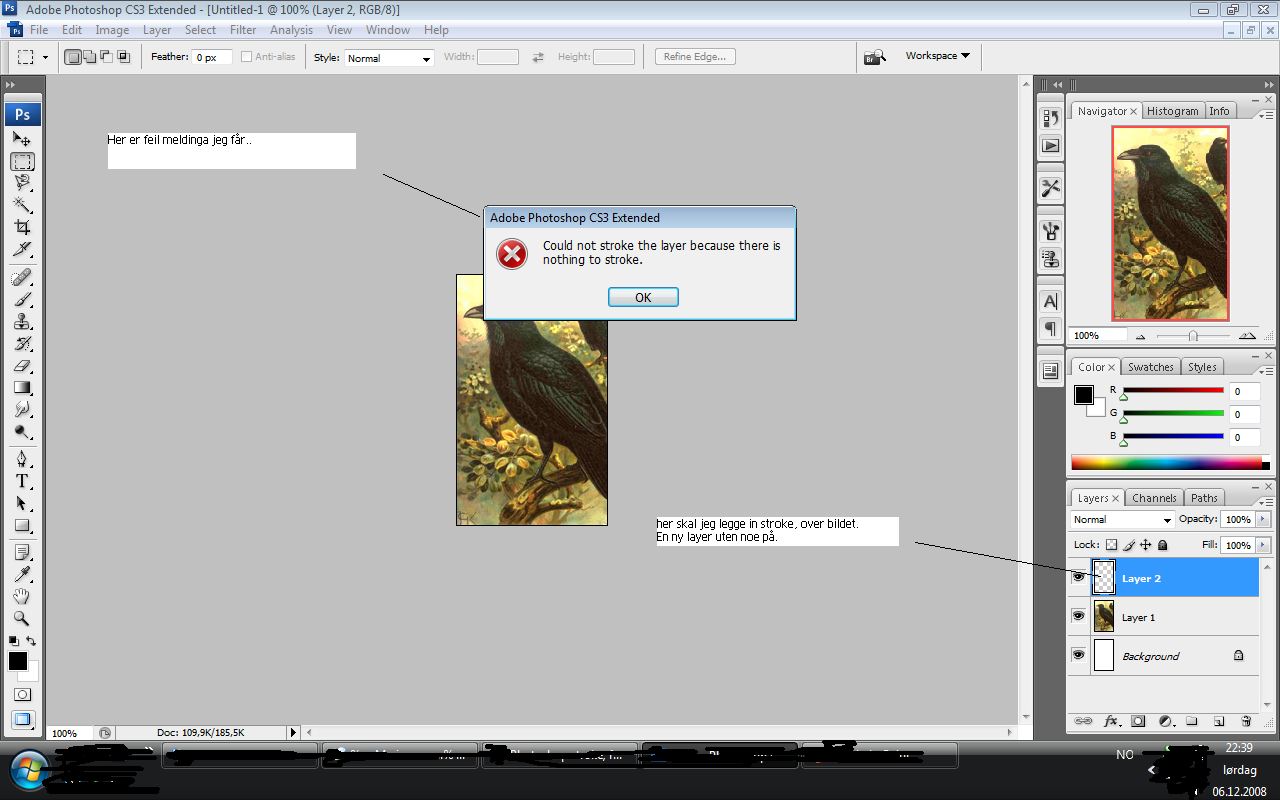Select the Gradient tool

point(22,387)
